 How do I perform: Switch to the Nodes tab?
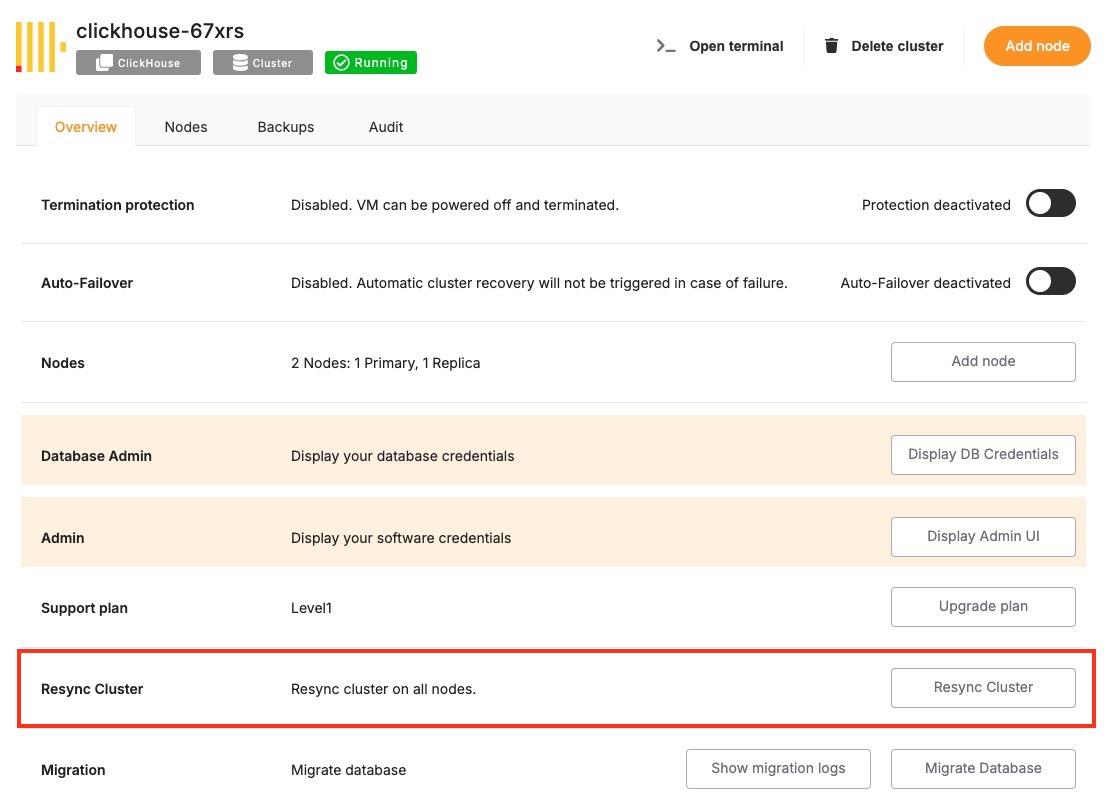tap(186, 127)
